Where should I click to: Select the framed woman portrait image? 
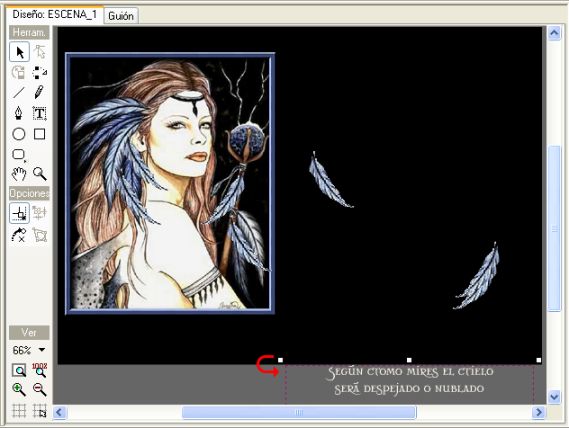(170, 183)
